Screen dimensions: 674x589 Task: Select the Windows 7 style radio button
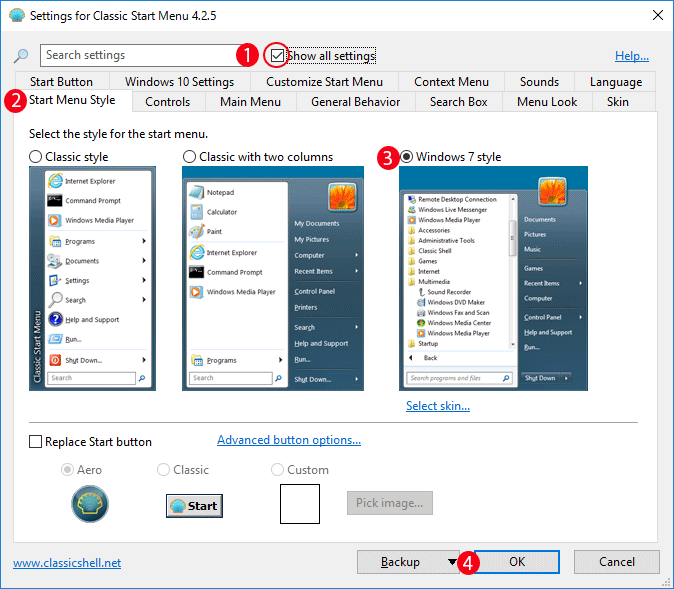[406, 156]
